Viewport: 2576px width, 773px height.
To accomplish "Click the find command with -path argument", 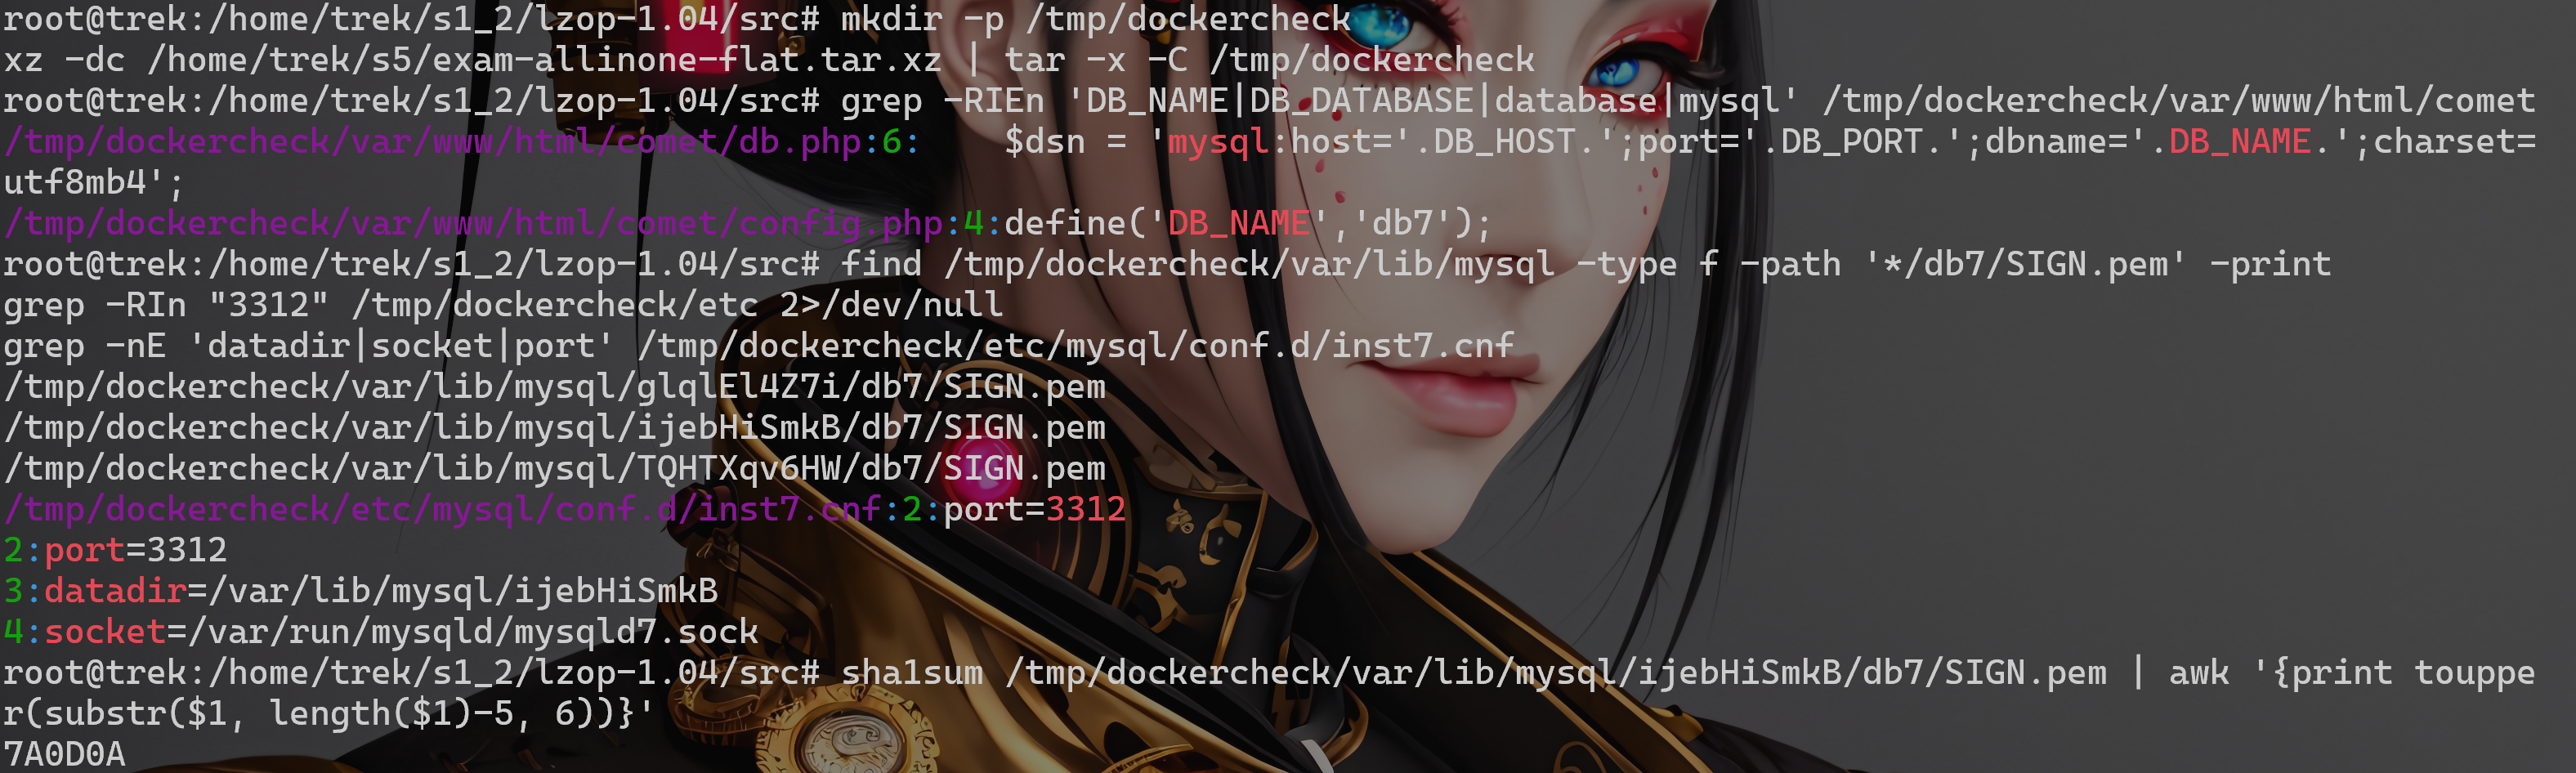I will (x=1586, y=264).
